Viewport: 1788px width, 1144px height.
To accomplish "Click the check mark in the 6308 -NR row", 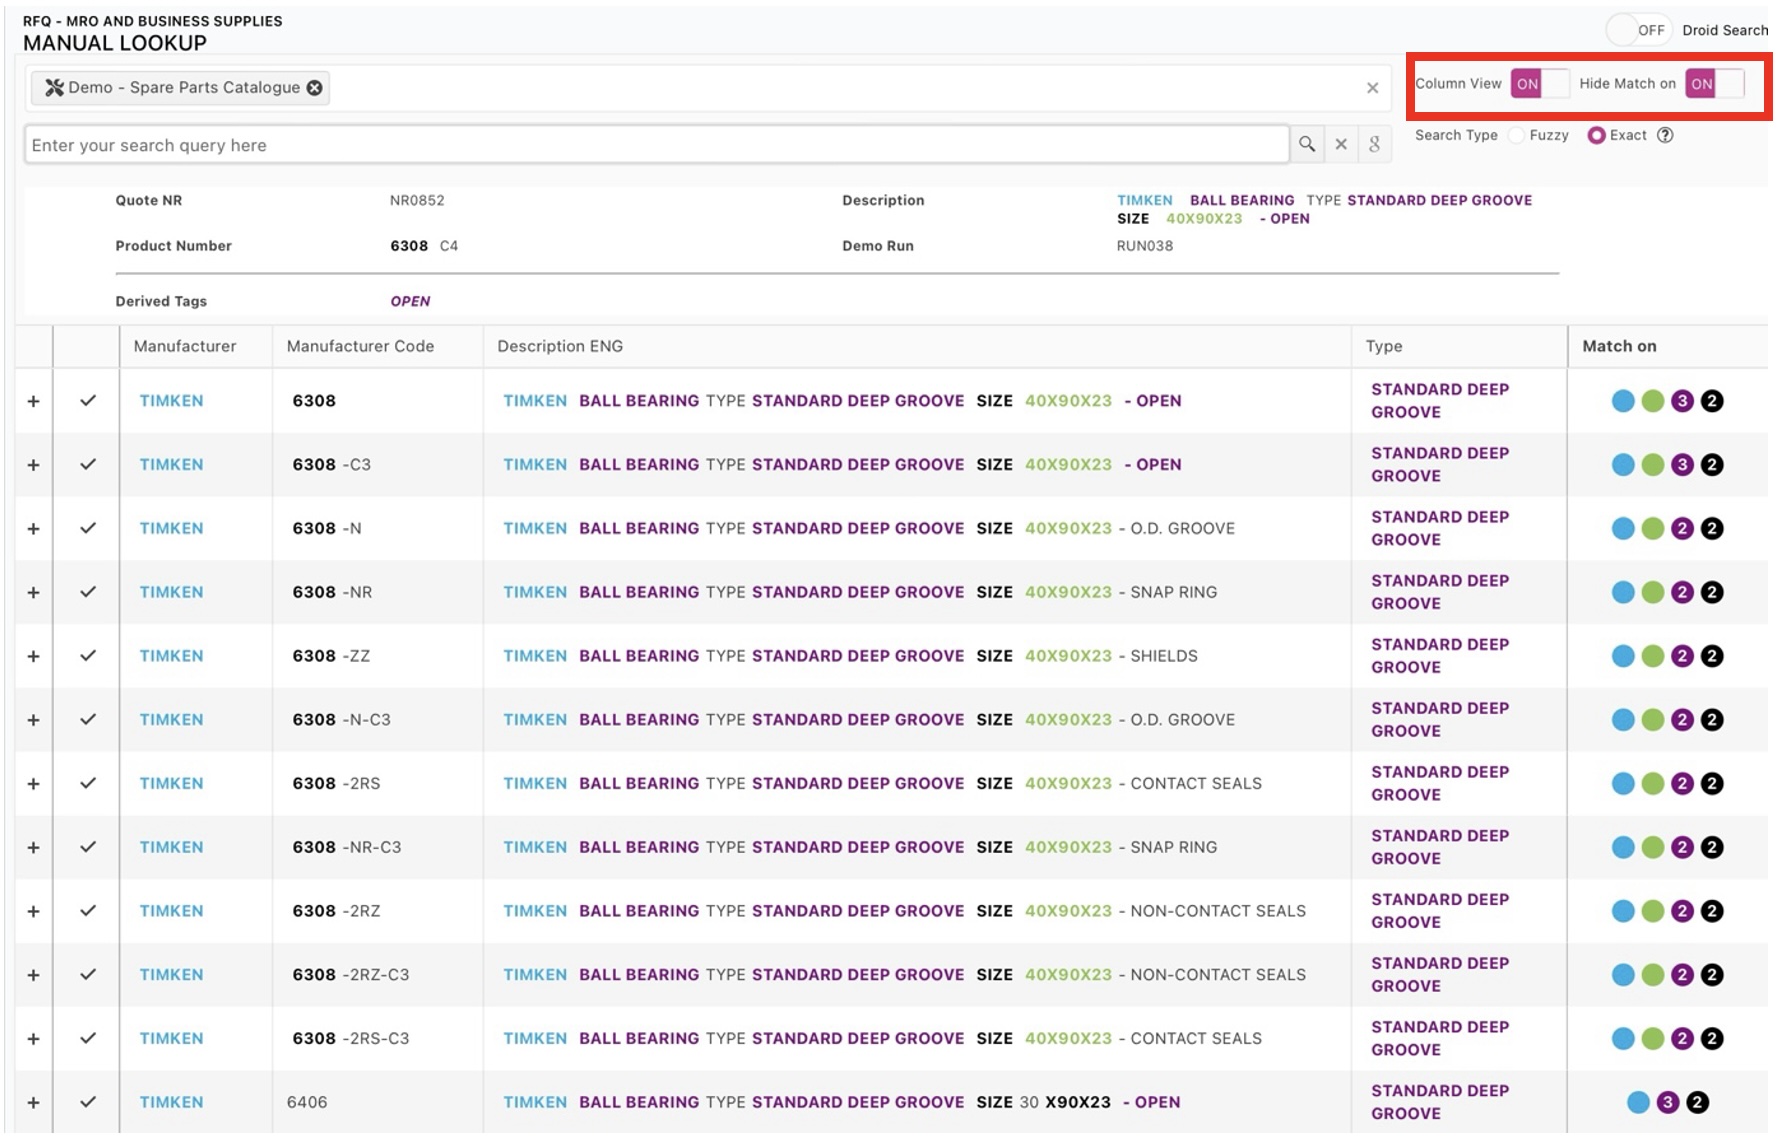I will point(88,592).
